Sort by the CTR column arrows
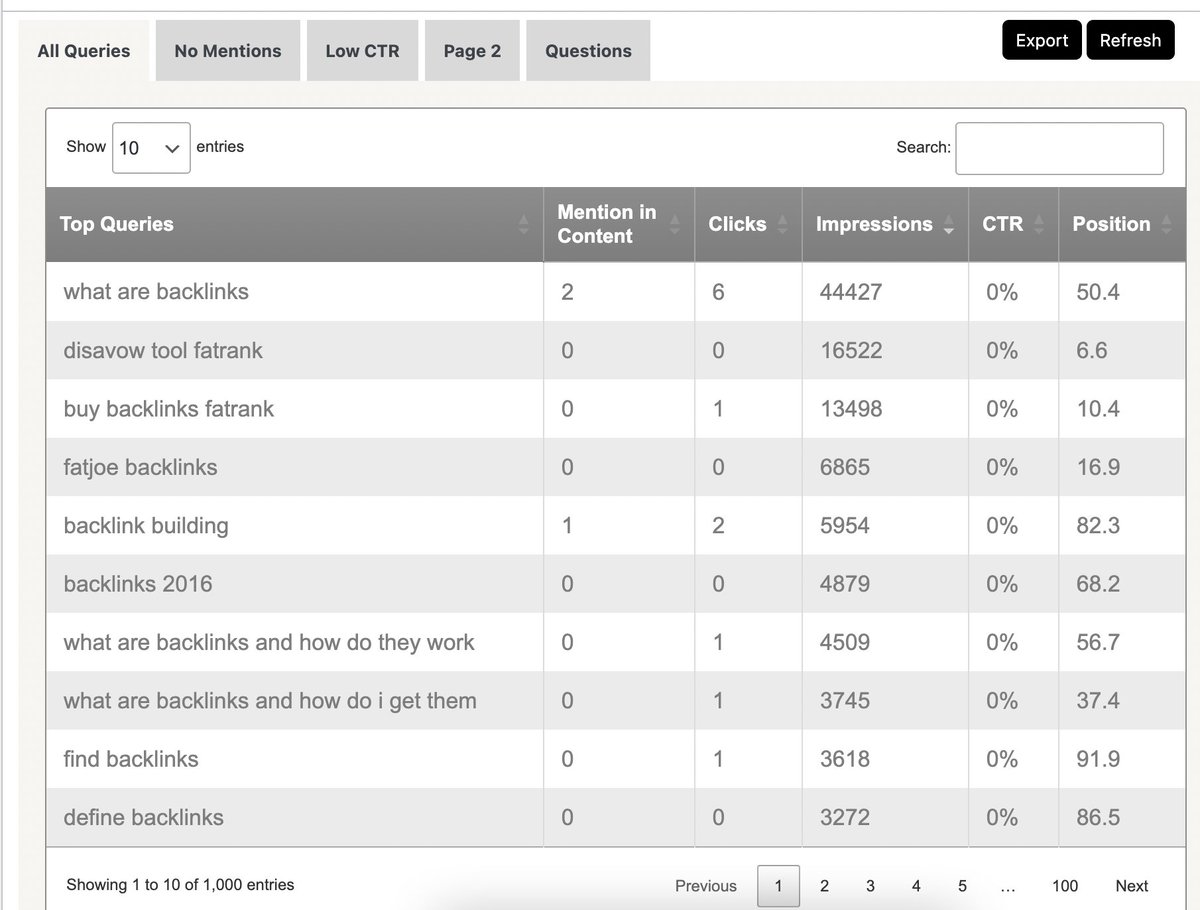This screenshot has width=1200, height=910. coord(1039,225)
